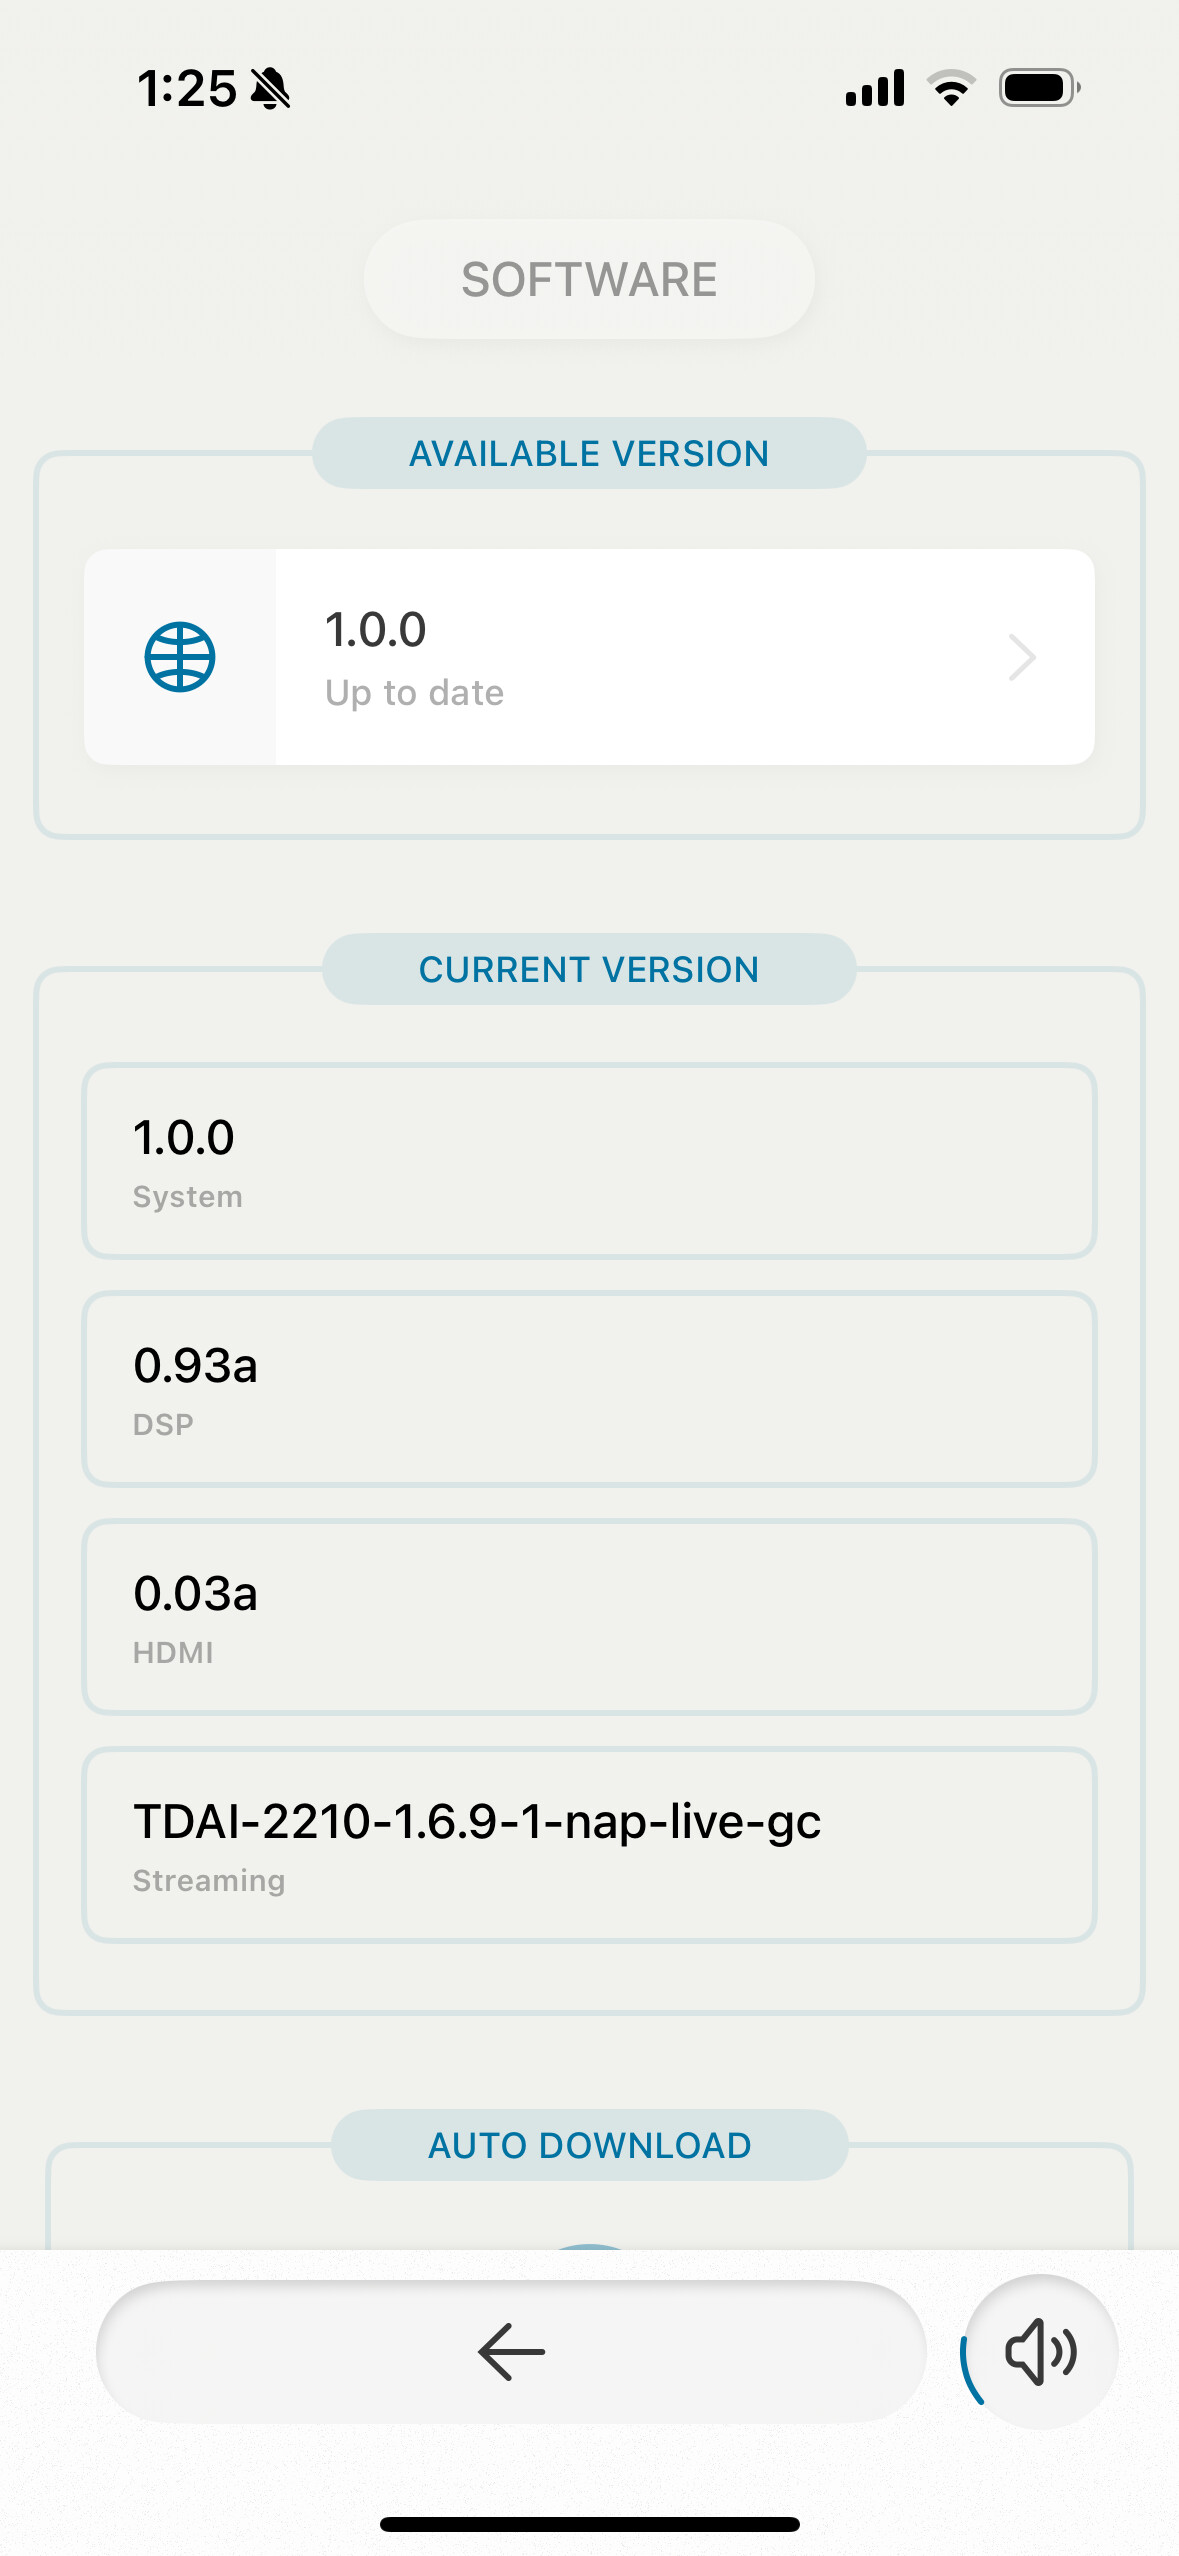Screen dimensions: 1179x2556
Task: Tap the cellular signal bars icon
Action: (875, 88)
